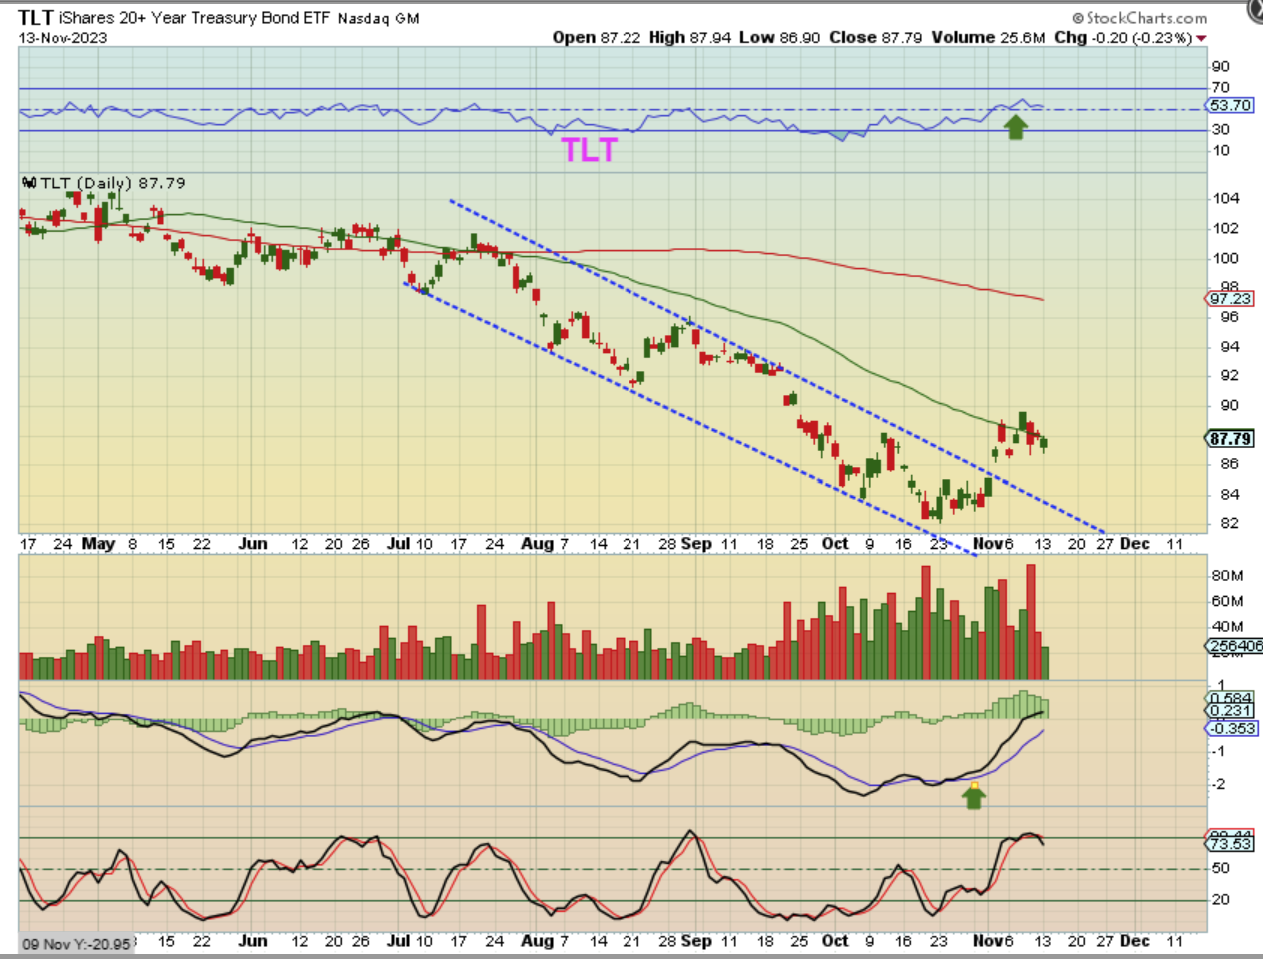This screenshot has height=960, width=1263.
Task: Click the MACD histogram value 0.584
Action: click(x=1230, y=698)
